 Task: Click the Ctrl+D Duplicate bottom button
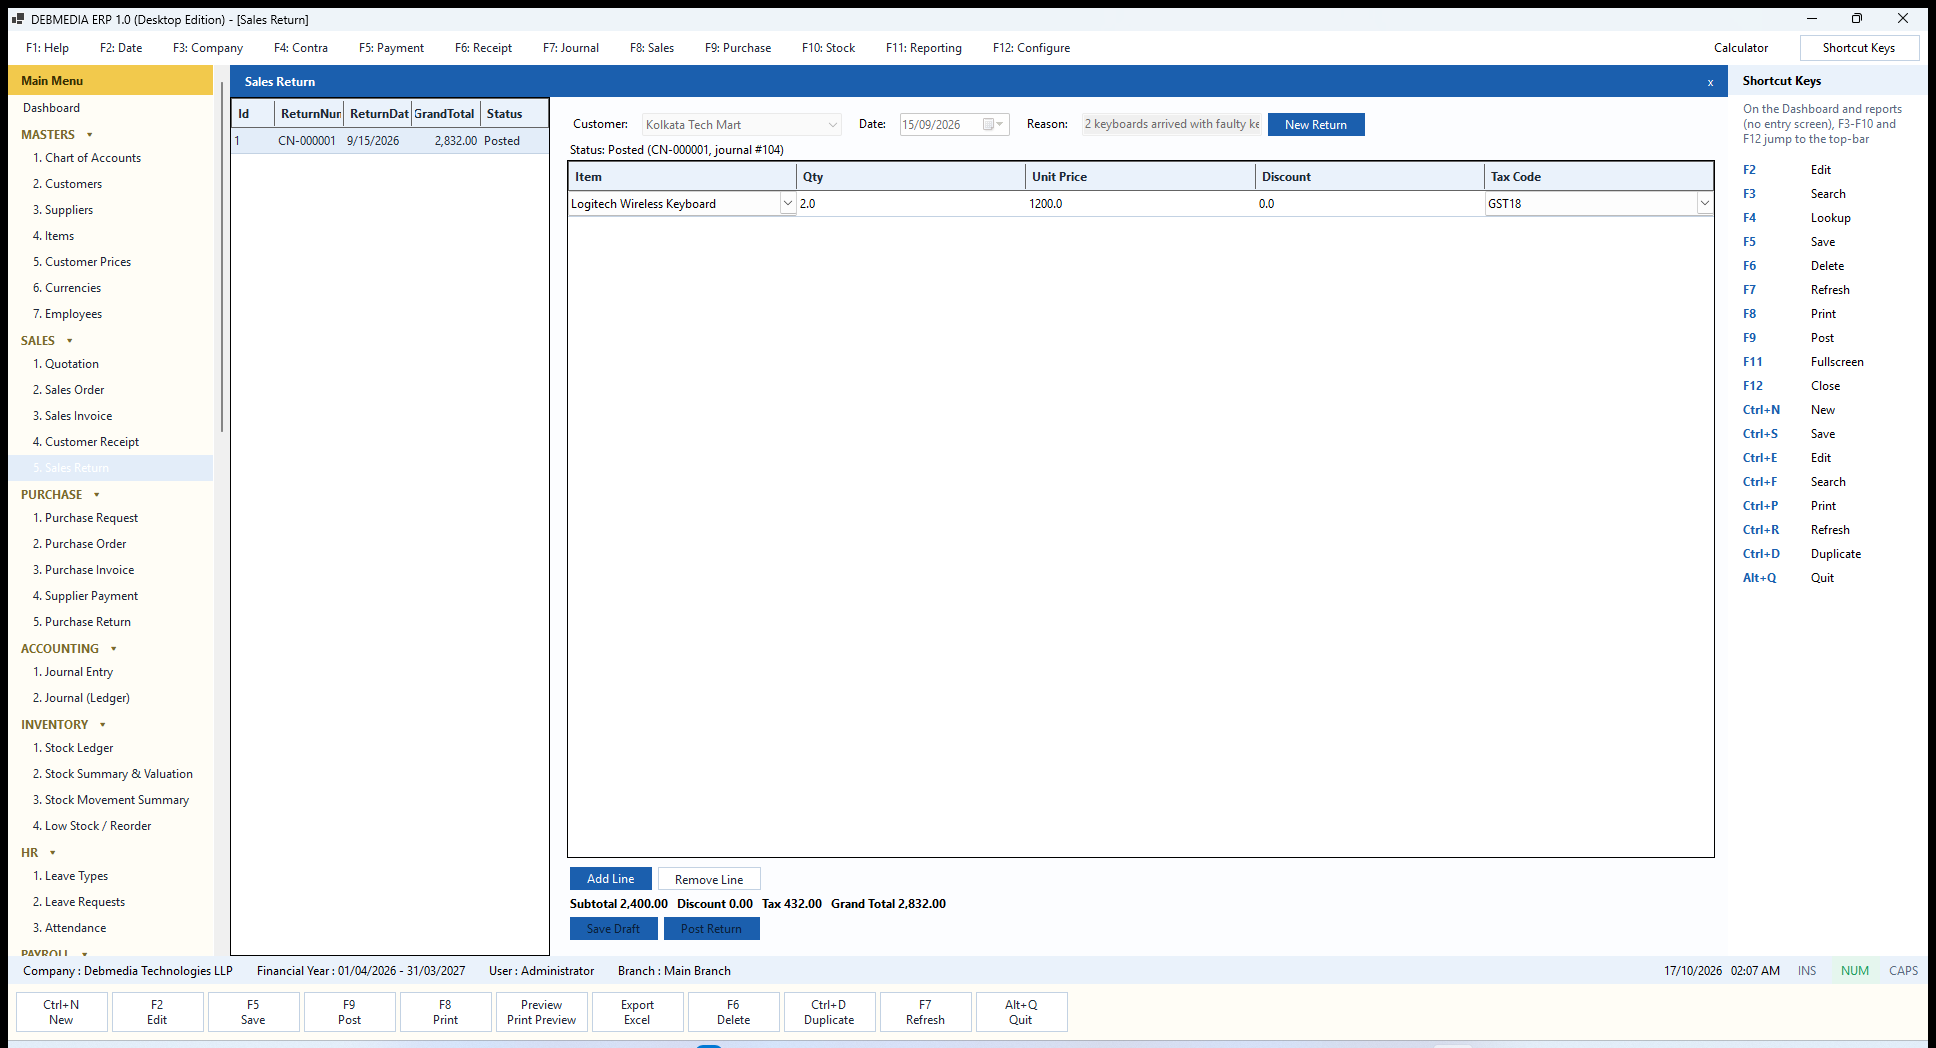(x=829, y=1012)
